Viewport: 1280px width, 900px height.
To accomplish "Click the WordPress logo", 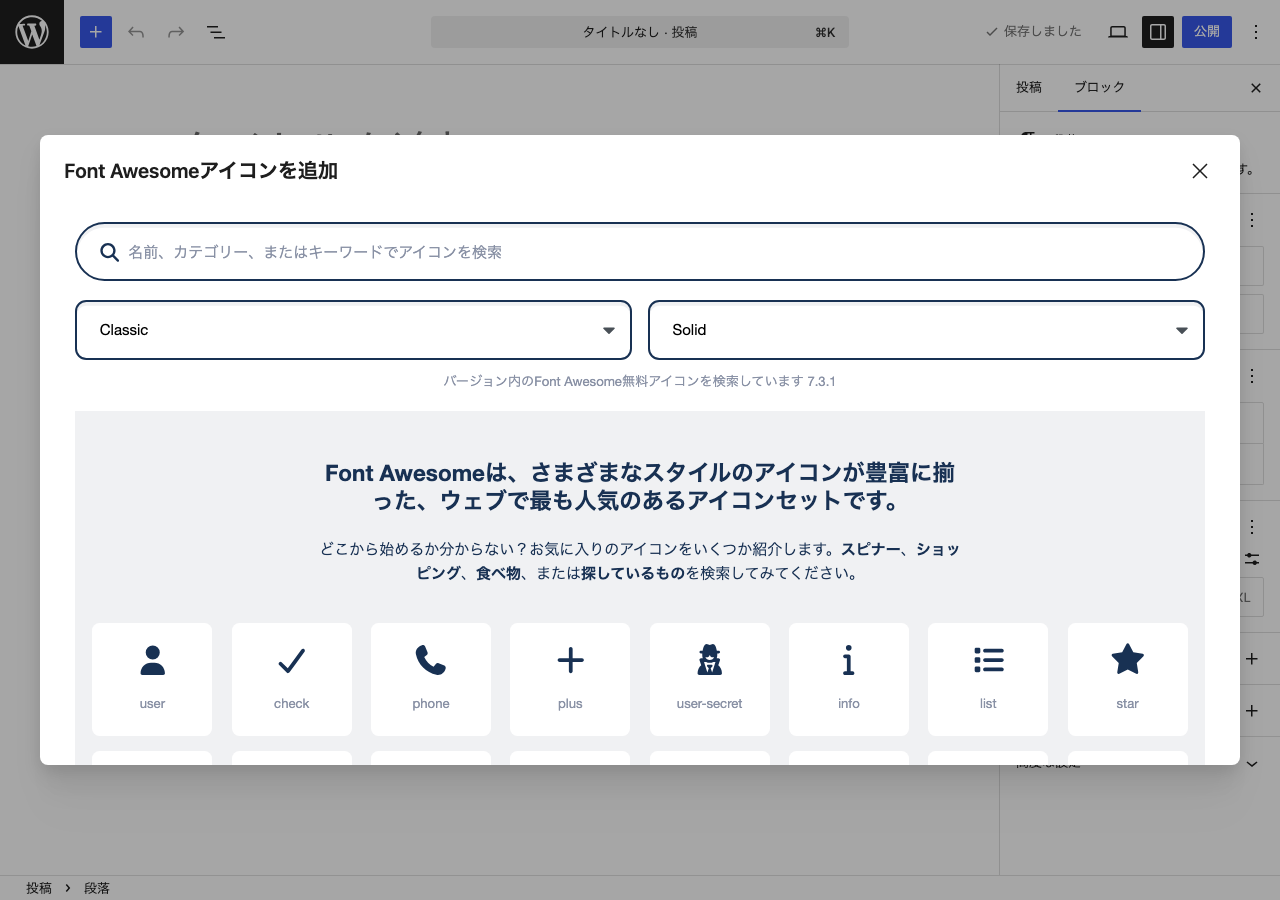I will click(x=32, y=32).
